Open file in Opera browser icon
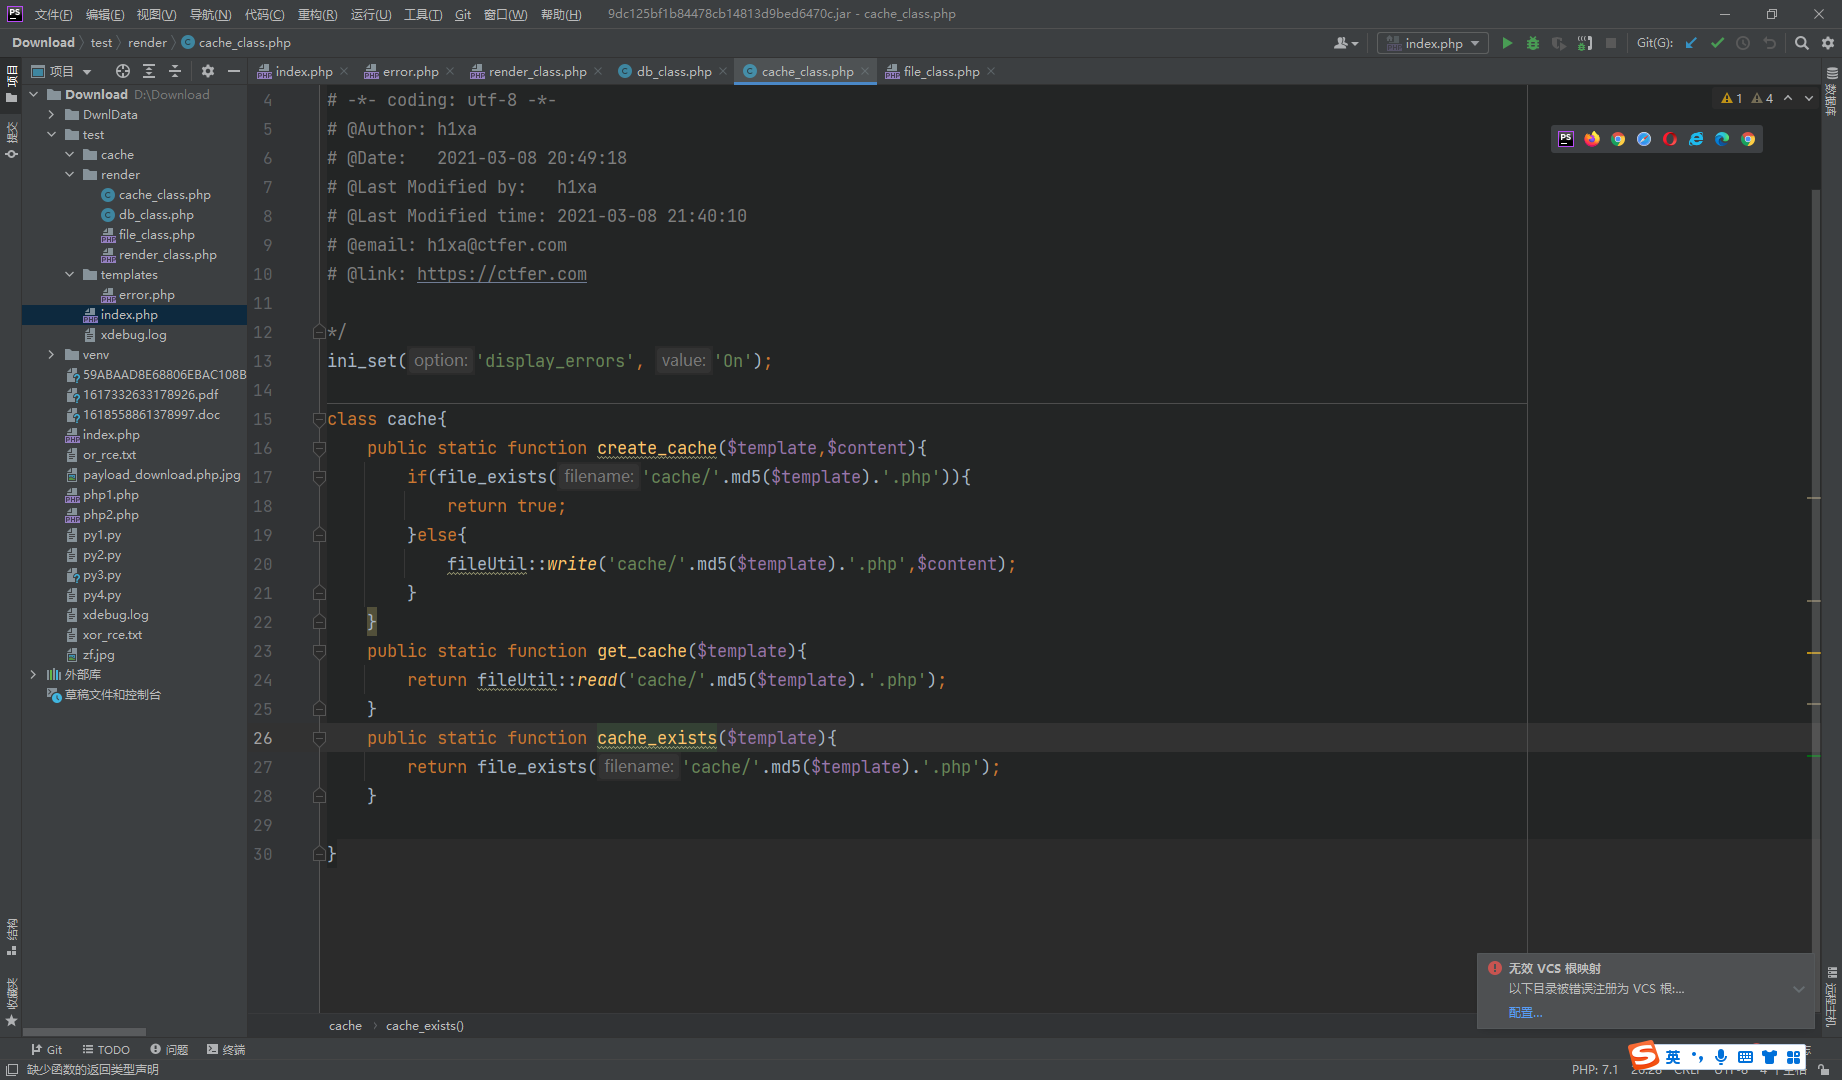Screen dimensions: 1842x1080 coord(1670,139)
